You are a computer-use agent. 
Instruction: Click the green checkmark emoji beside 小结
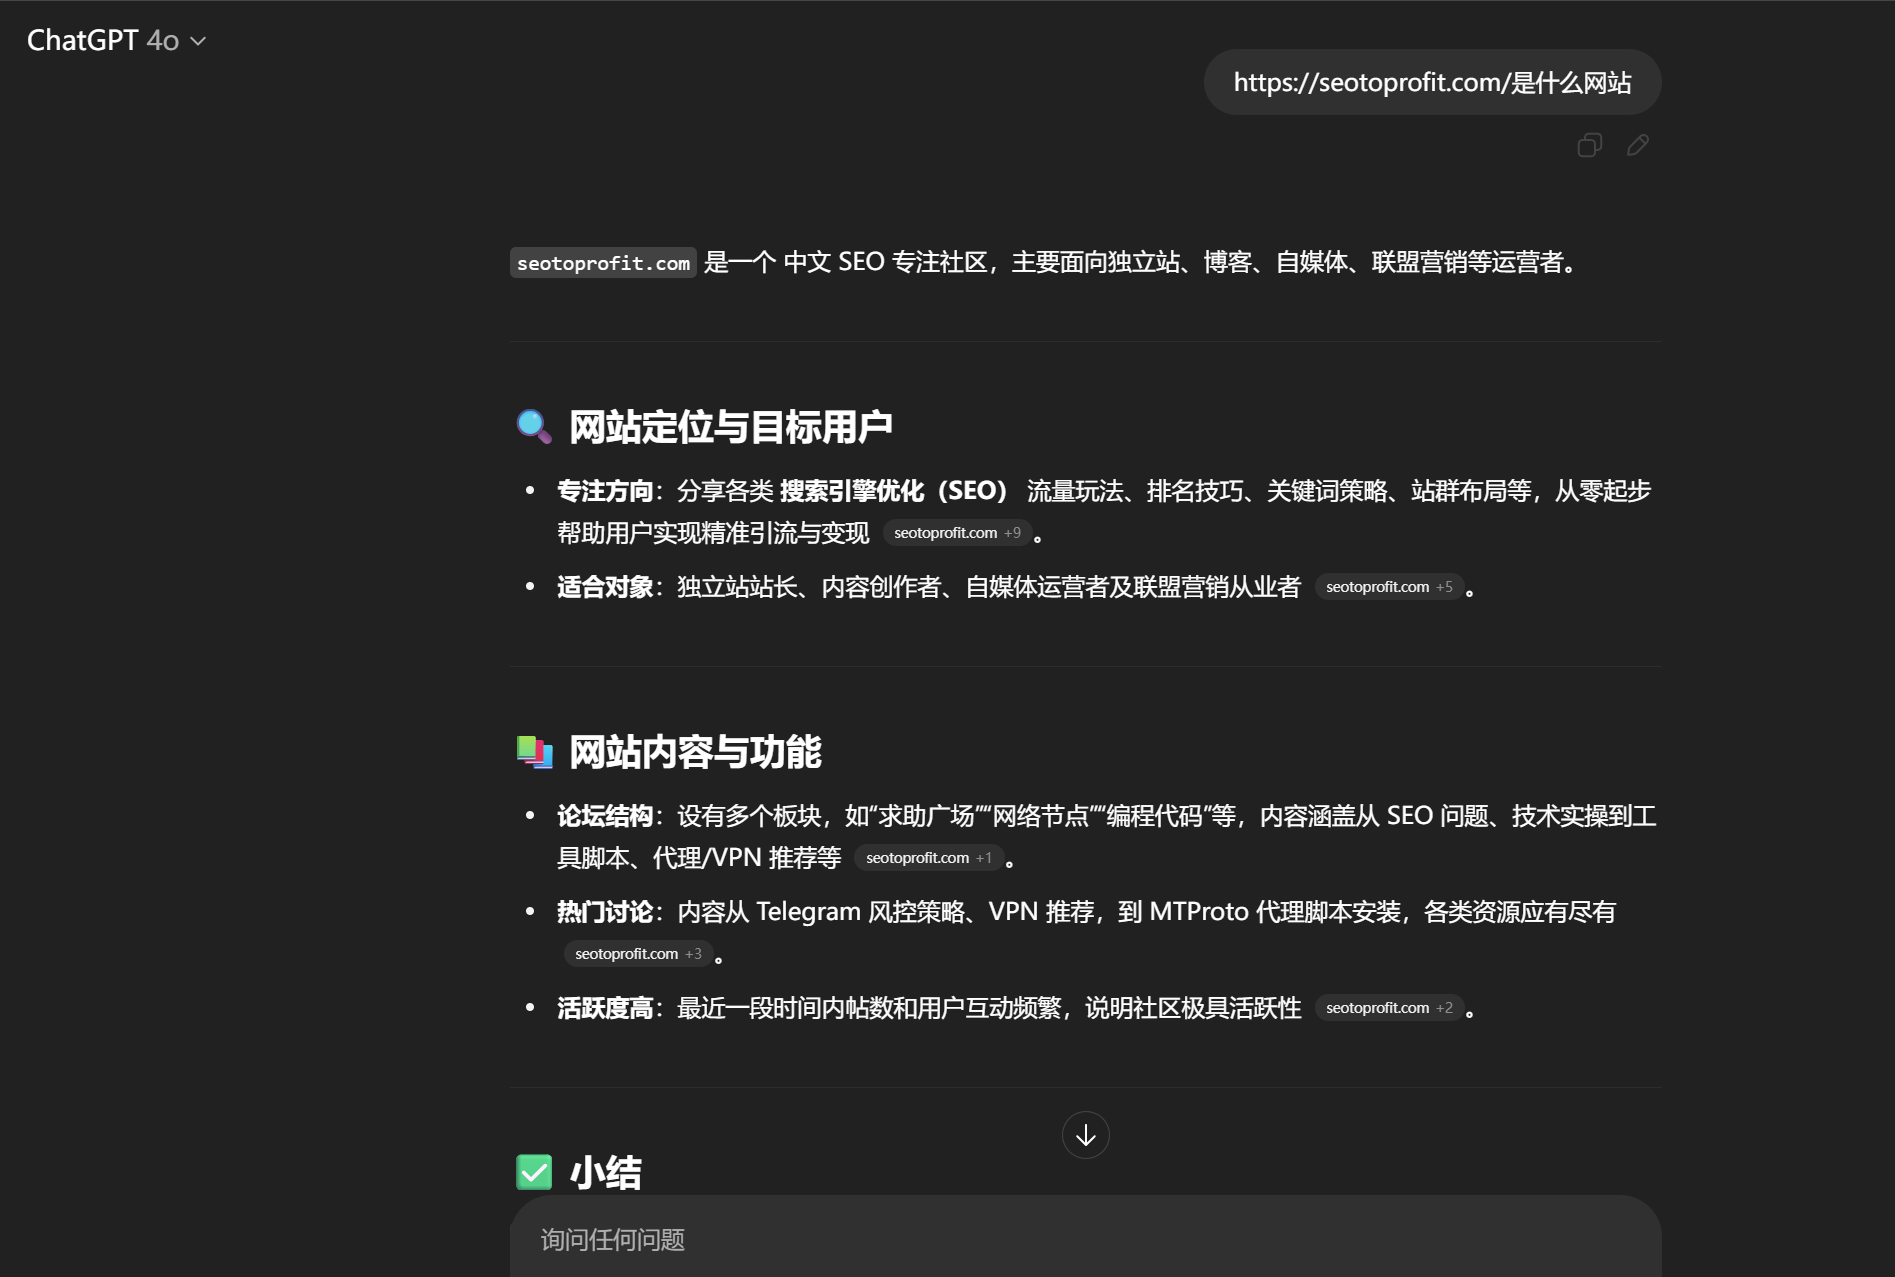pyautogui.click(x=534, y=1172)
